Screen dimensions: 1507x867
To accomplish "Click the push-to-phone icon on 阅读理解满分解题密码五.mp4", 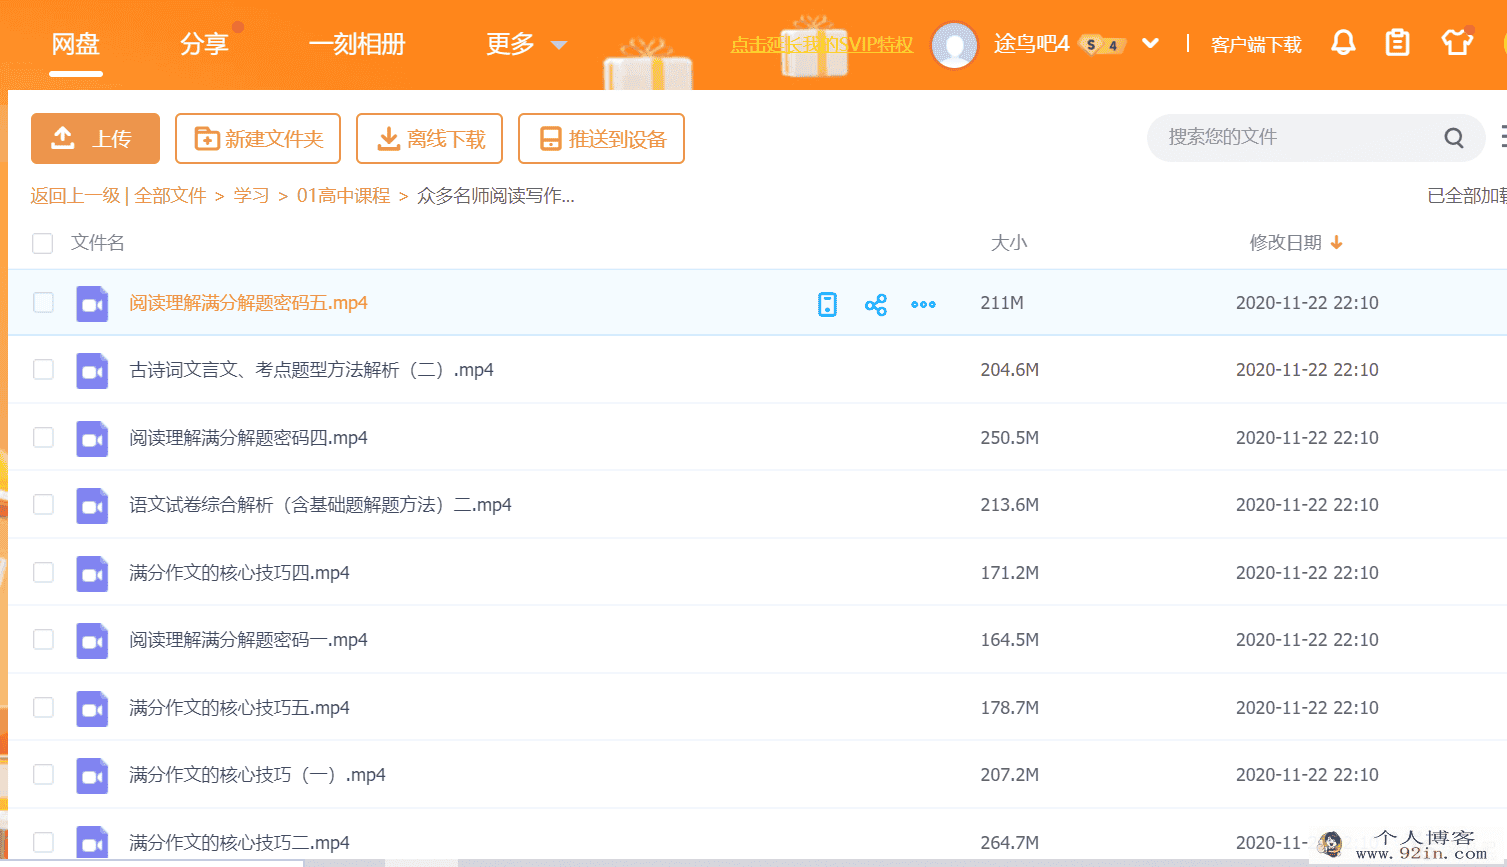I will tap(827, 304).
